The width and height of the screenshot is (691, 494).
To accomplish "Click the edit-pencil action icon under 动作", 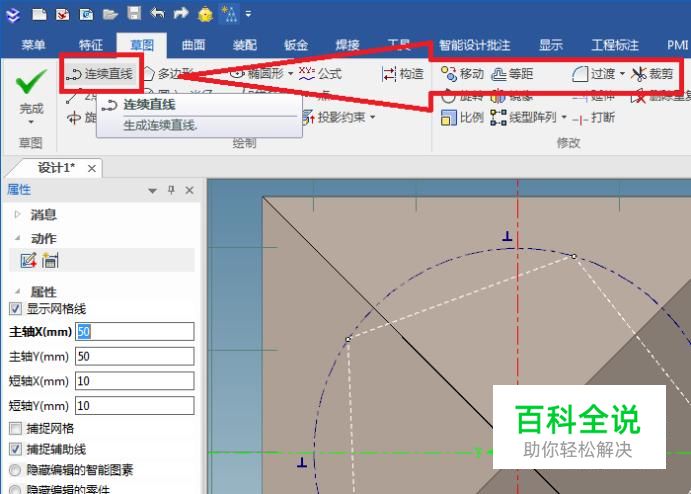I will click(x=29, y=260).
